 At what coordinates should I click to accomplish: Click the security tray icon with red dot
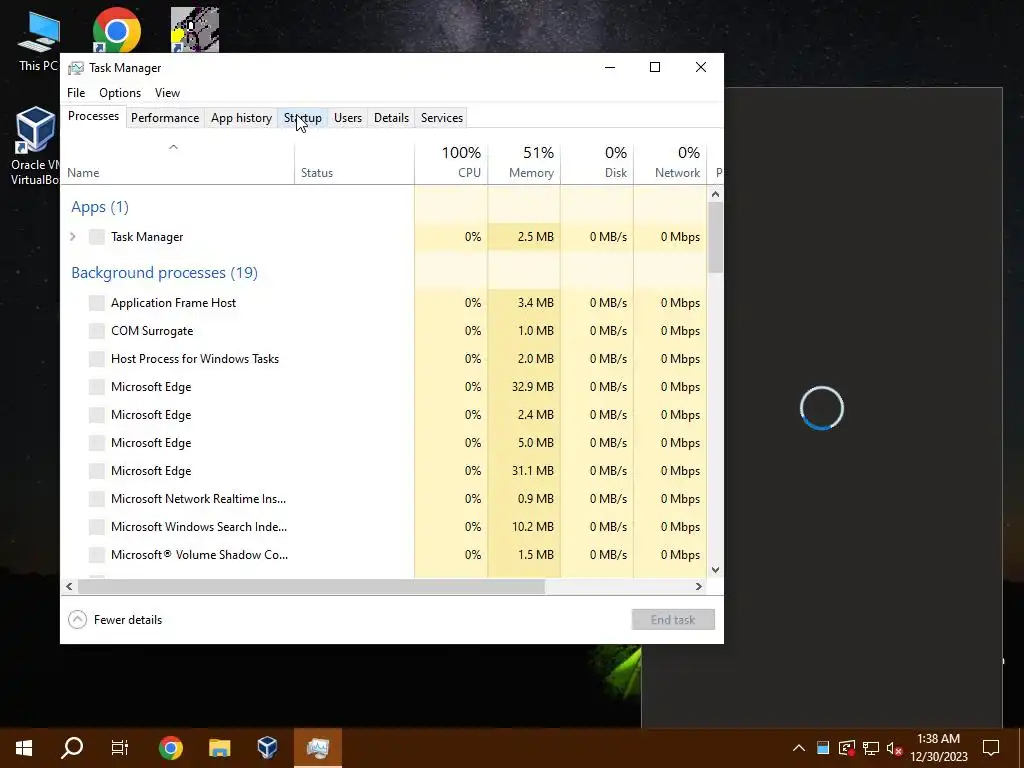click(x=847, y=748)
